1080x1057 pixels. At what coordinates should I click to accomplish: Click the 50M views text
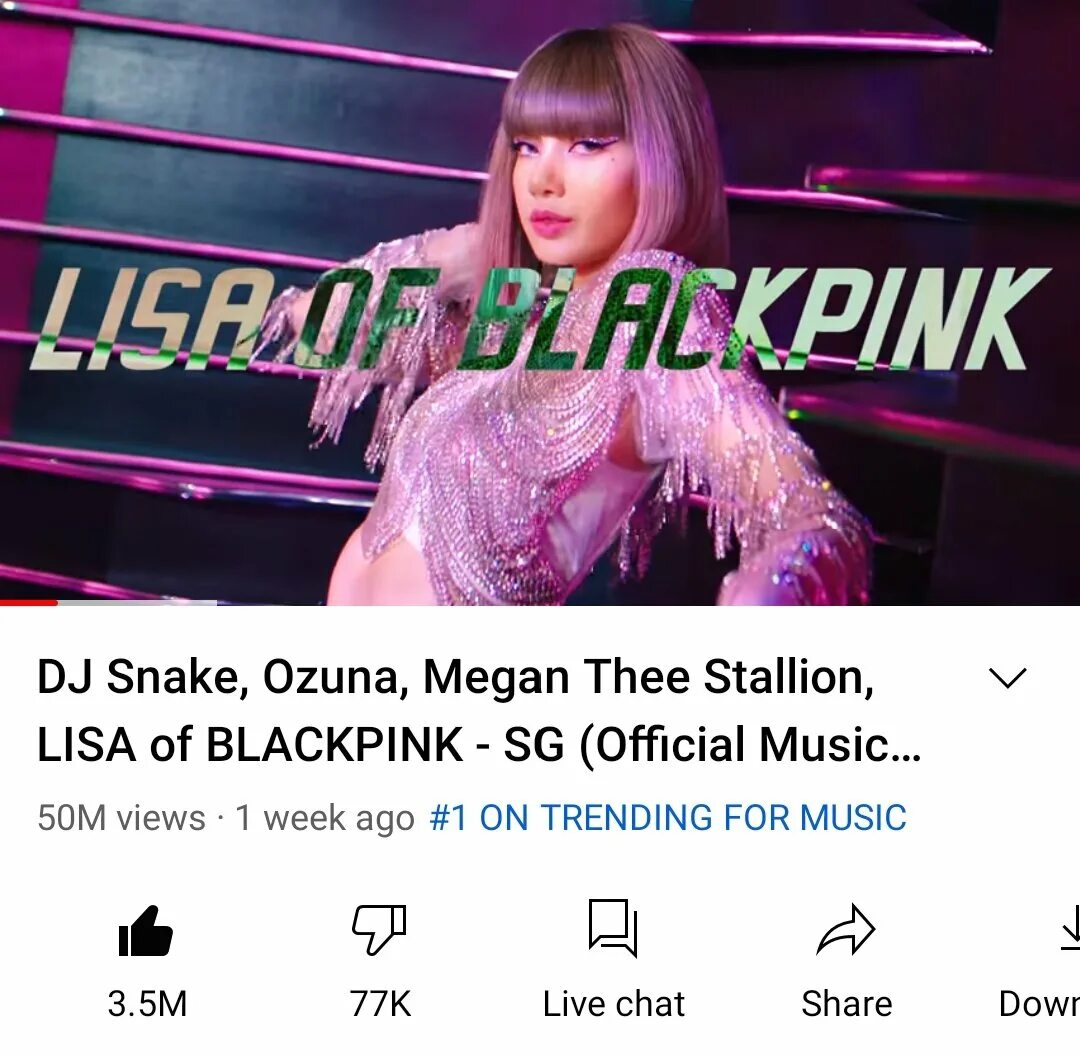tap(121, 818)
